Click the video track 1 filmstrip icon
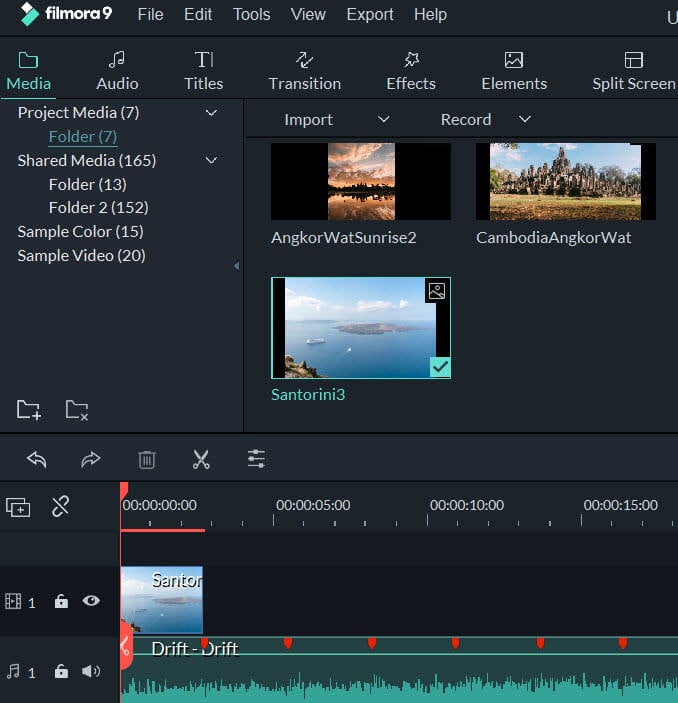 [13, 601]
